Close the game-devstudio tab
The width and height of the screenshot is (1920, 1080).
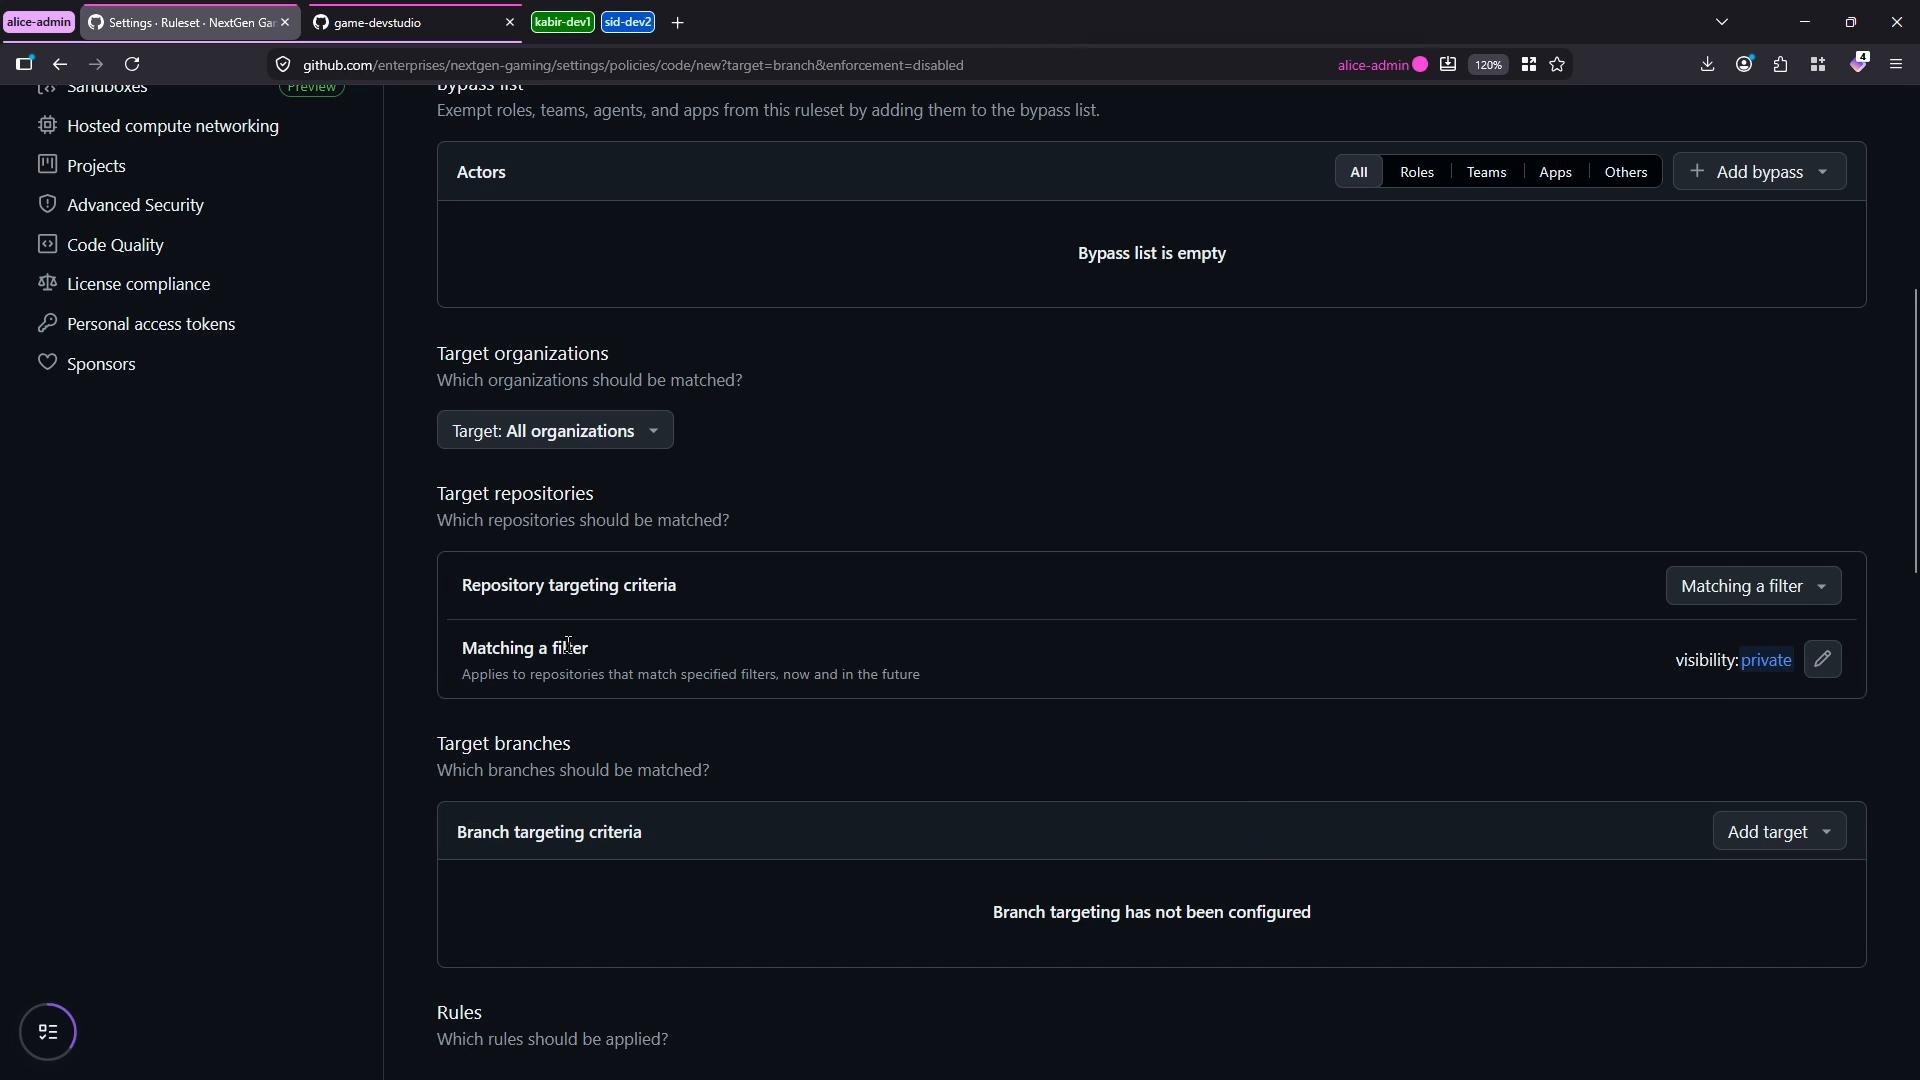pyautogui.click(x=509, y=22)
